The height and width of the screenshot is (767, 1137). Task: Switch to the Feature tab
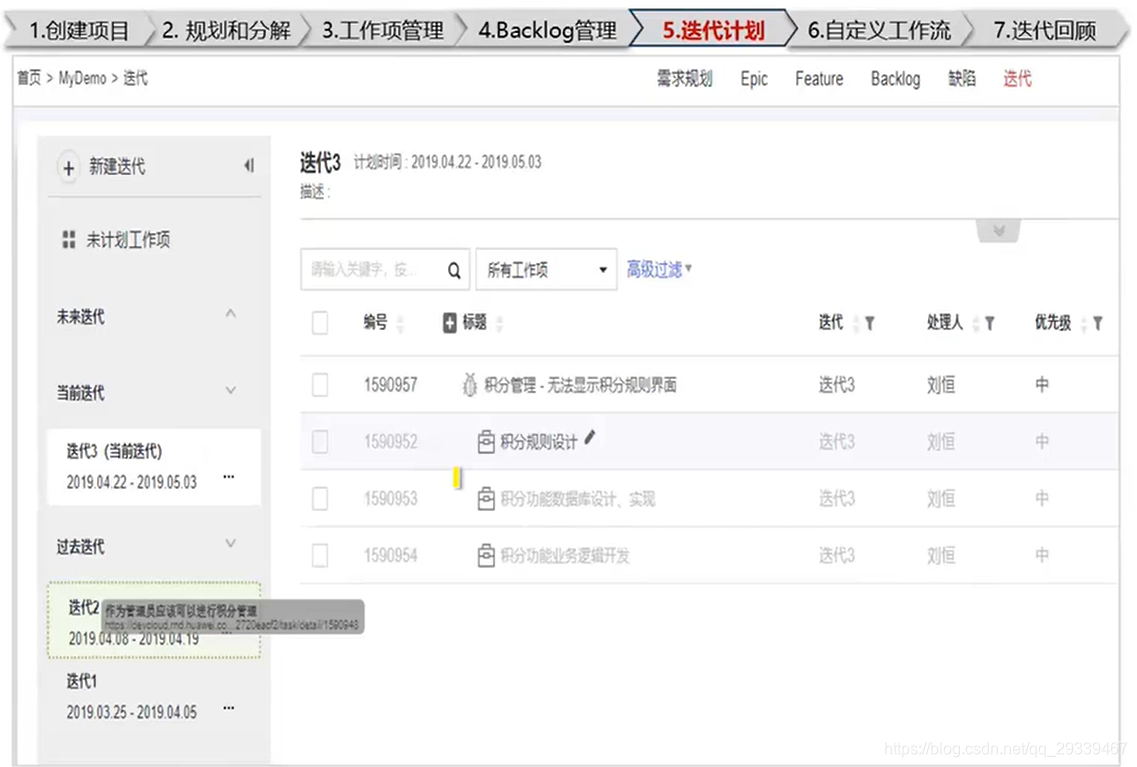(819, 78)
